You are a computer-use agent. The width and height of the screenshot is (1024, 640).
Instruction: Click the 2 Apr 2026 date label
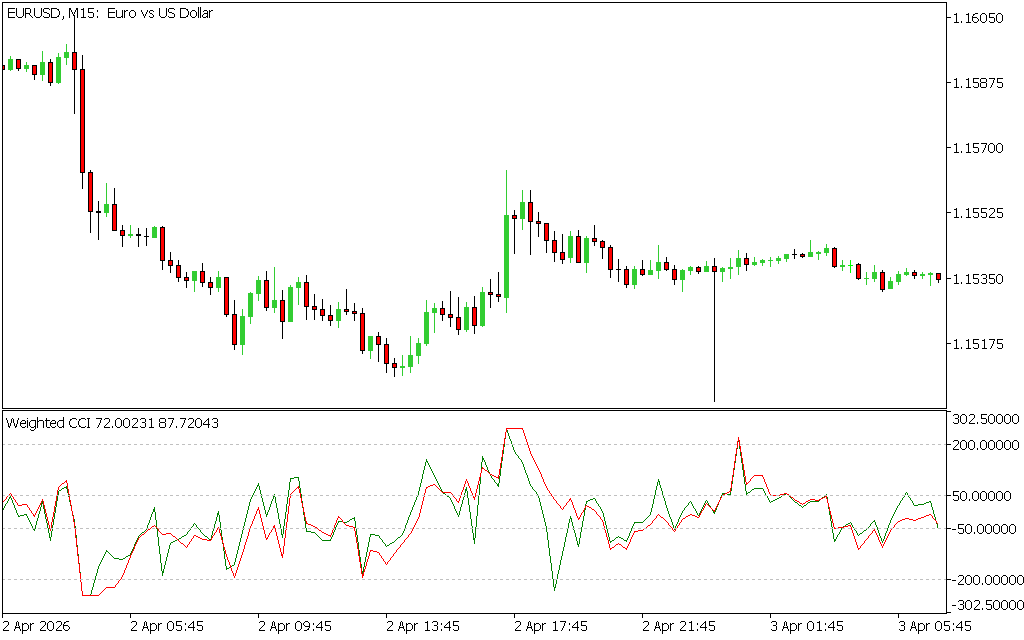coord(38,626)
